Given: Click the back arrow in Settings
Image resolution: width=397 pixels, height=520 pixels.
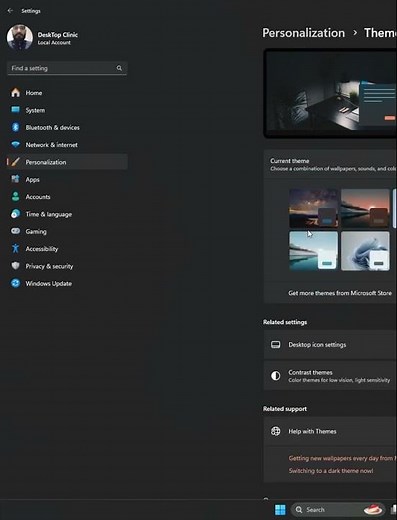Looking at the screenshot, I should 10,11.
